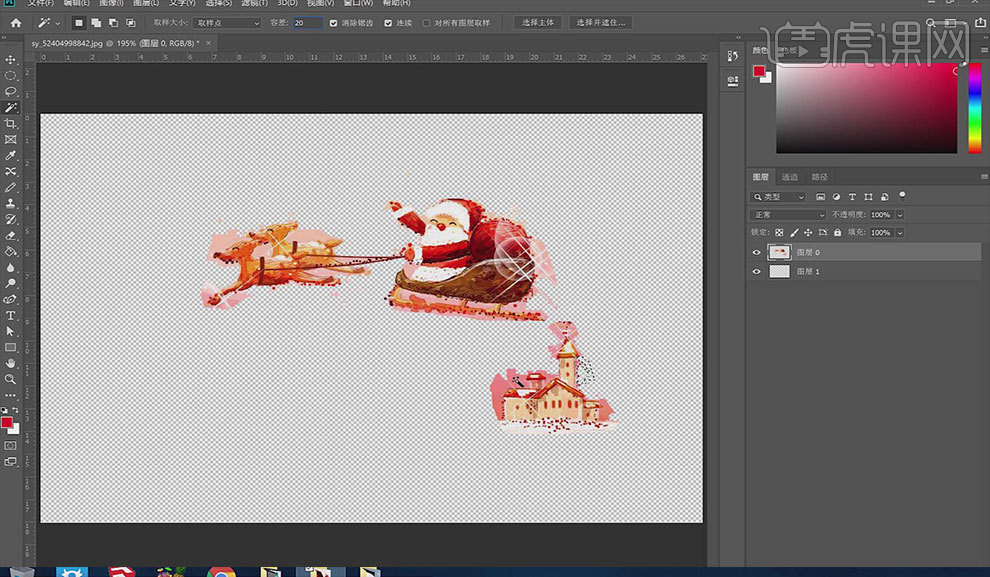990x577 pixels.
Task: Click the toolbox foreground red color swatch
Action: coord(7,422)
